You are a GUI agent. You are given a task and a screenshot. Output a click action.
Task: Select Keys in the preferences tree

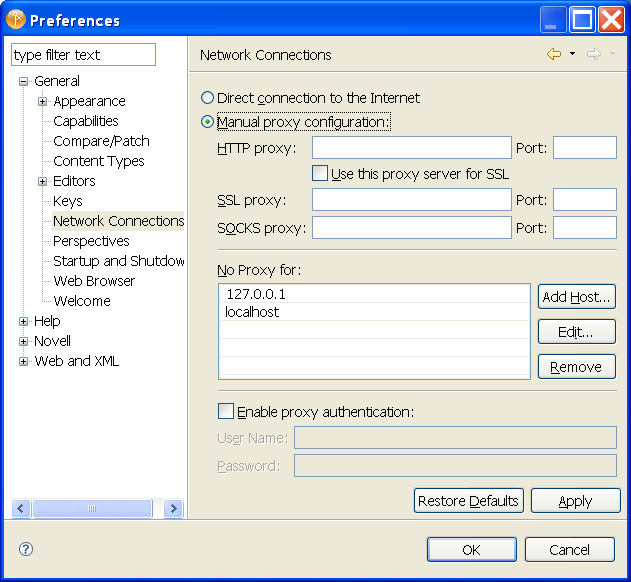coord(68,201)
